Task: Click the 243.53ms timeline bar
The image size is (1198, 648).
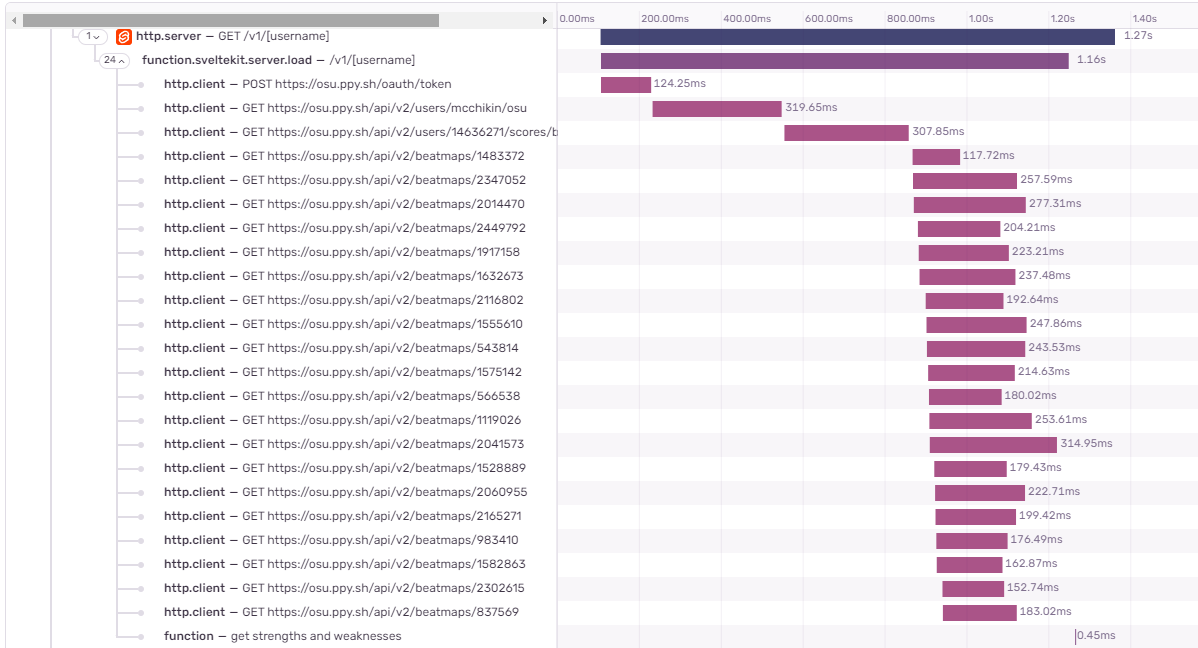Action: 976,348
